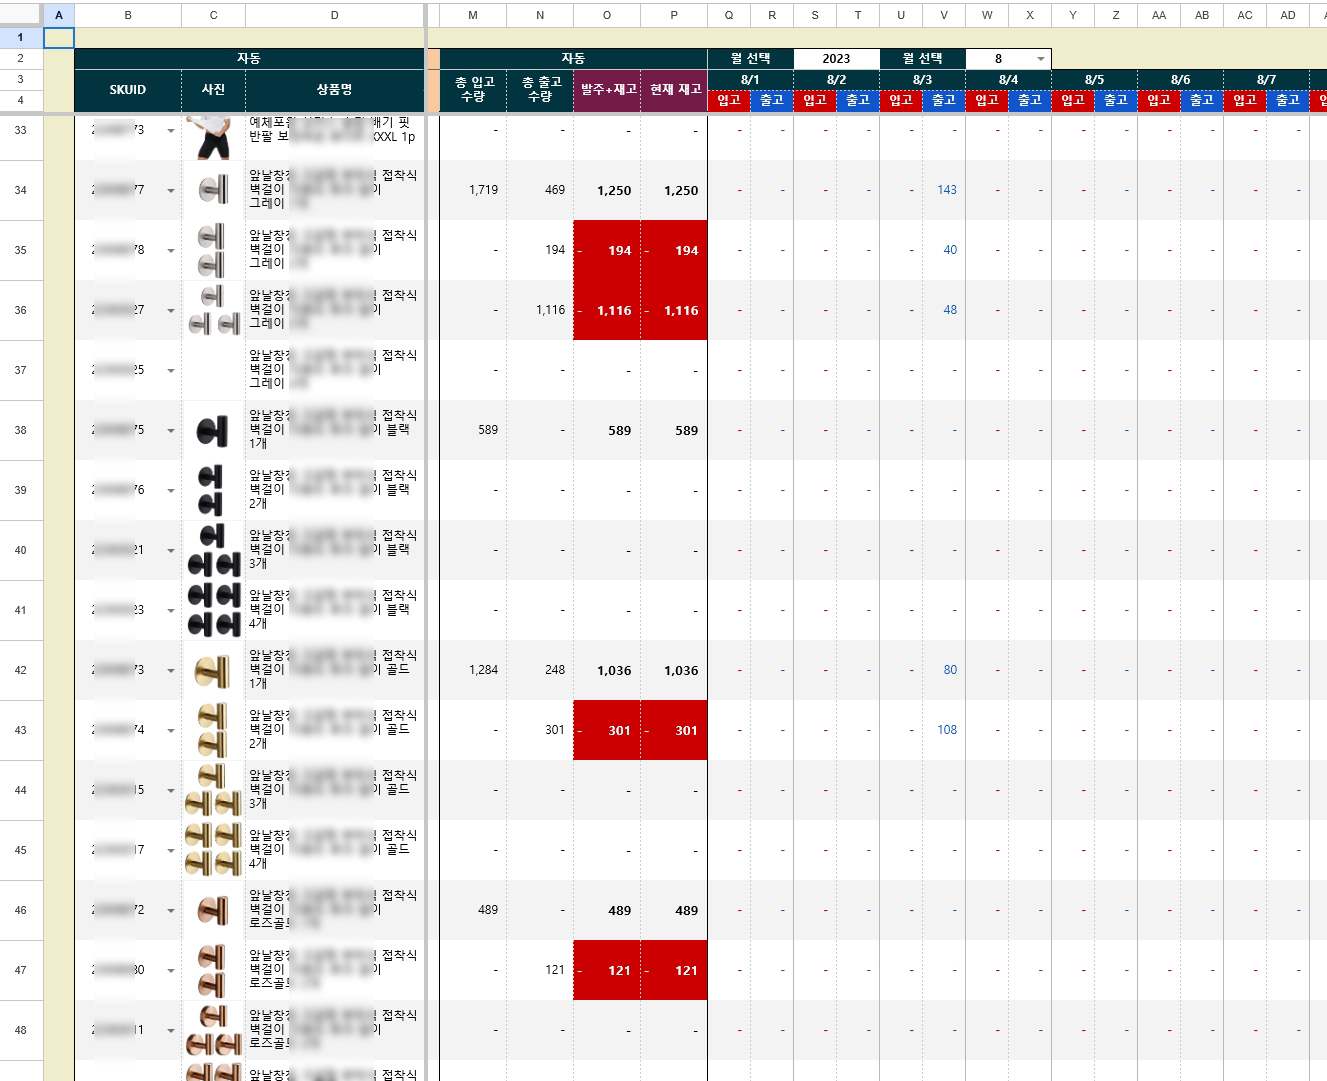The height and width of the screenshot is (1081, 1327).
Task: Select the black single hook image in row 38
Action: [x=213, y=431]
